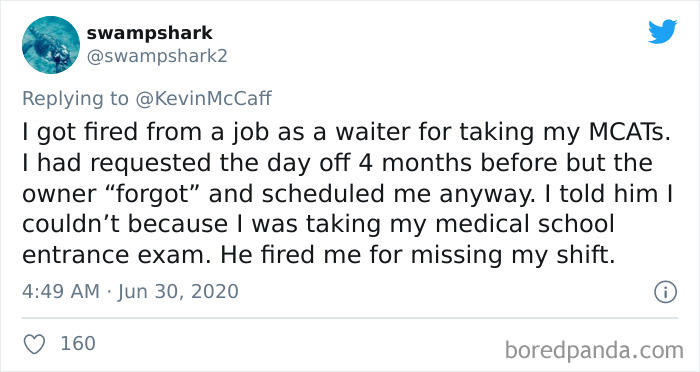Screen dimensions: 700x372
Task: Open swampshark's turtle profile avatar
Action: click(x=51, y=45)
